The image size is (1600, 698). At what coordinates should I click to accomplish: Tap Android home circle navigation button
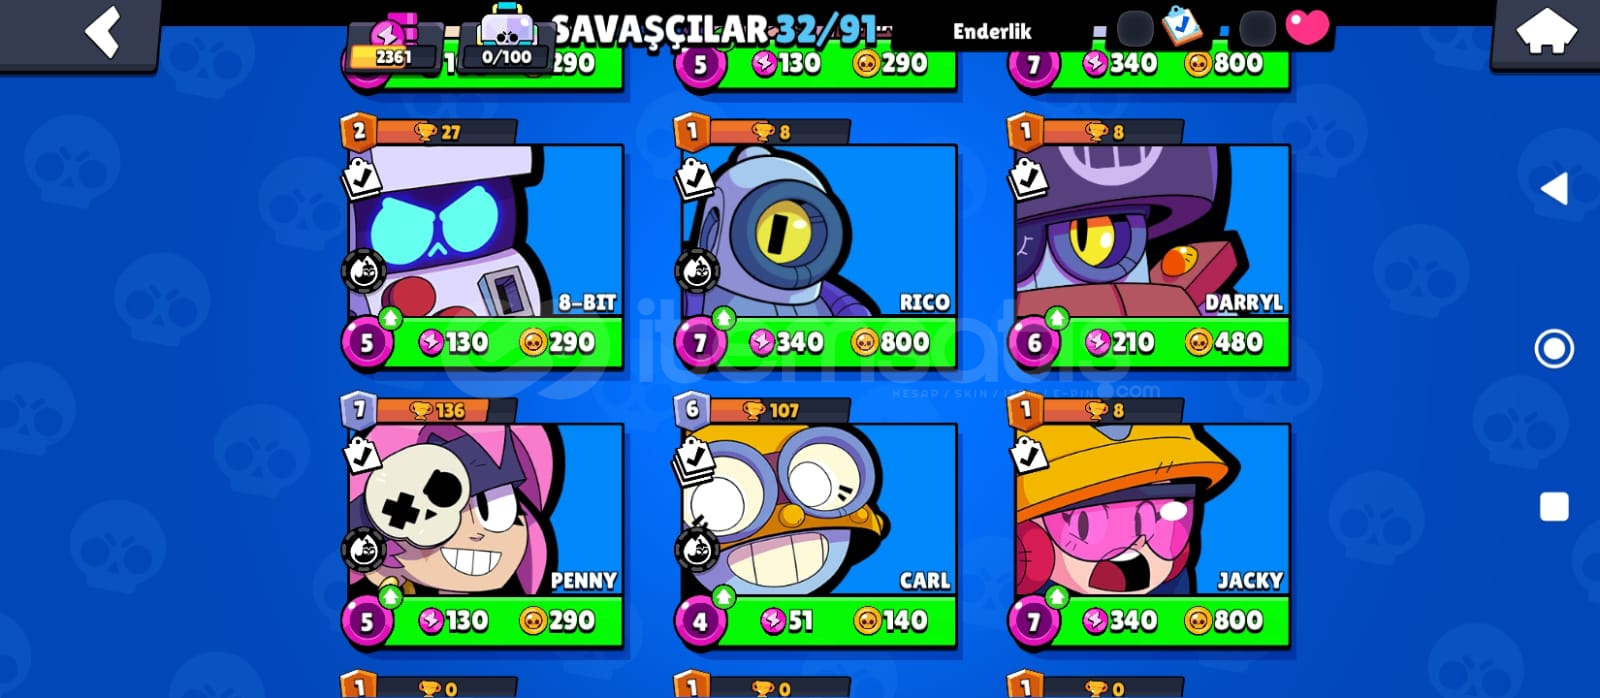pos(1554,349)
